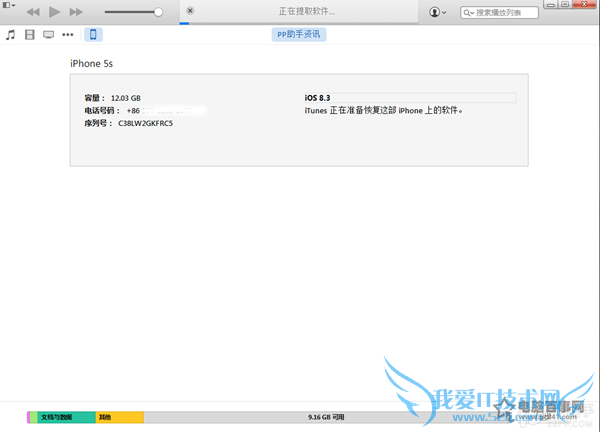Click the search playlist input field
Screen dimensions: 600x432
pos(499,13)
